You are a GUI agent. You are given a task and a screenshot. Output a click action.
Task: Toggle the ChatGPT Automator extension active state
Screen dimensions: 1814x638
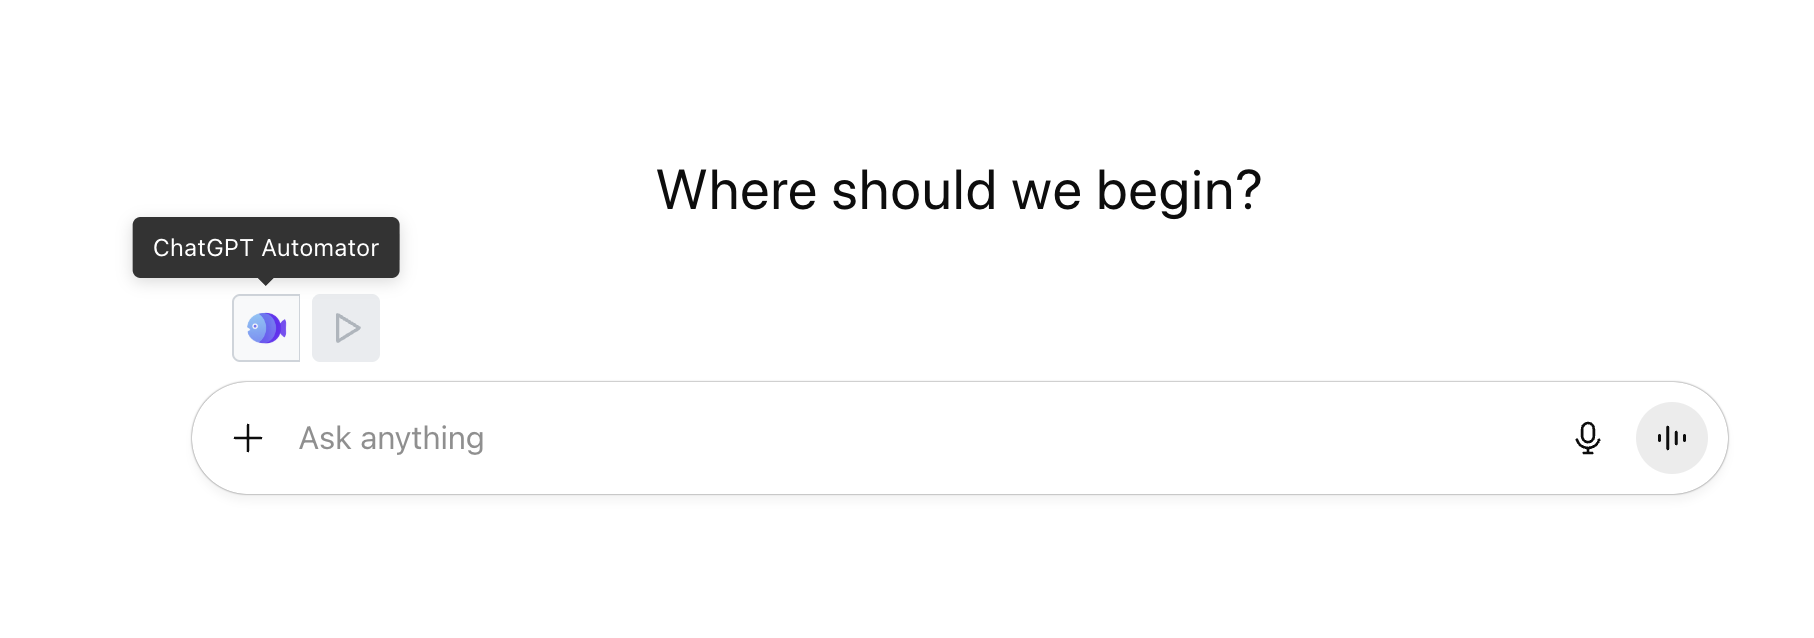point(265,327)
